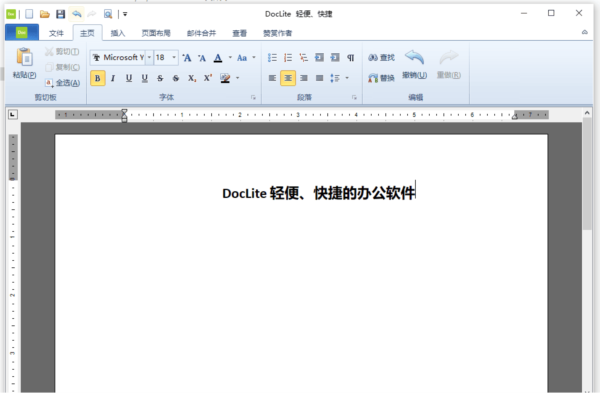Open the Microsoft YaHei font name dropdown
This screenshot has width=600, height=393.
pyautogui.click(x=149, y=57)
